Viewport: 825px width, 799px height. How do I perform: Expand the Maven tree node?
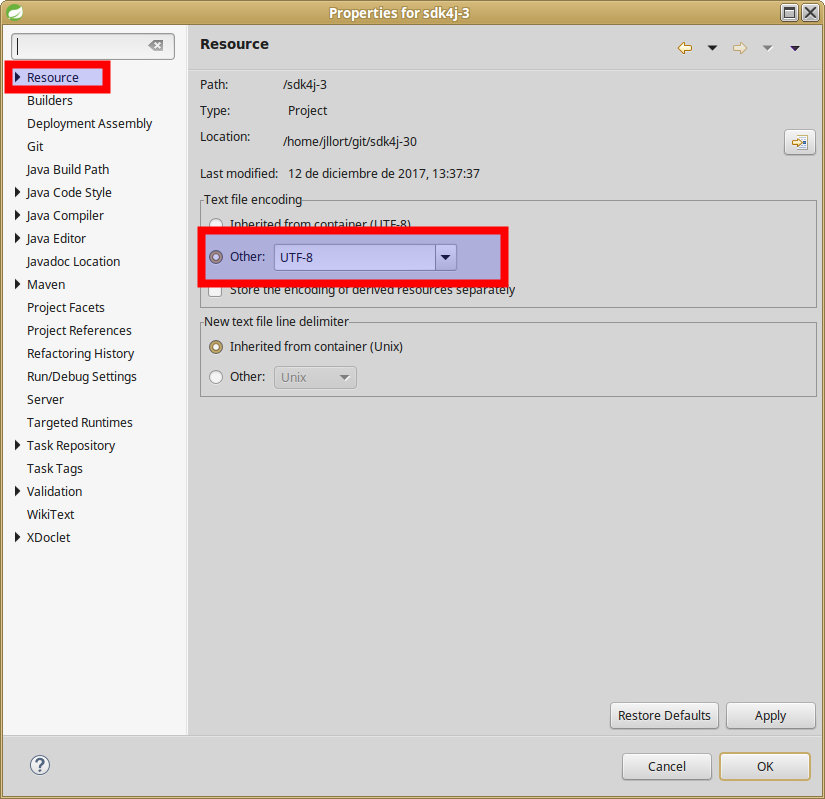click(x=17, y=285)
